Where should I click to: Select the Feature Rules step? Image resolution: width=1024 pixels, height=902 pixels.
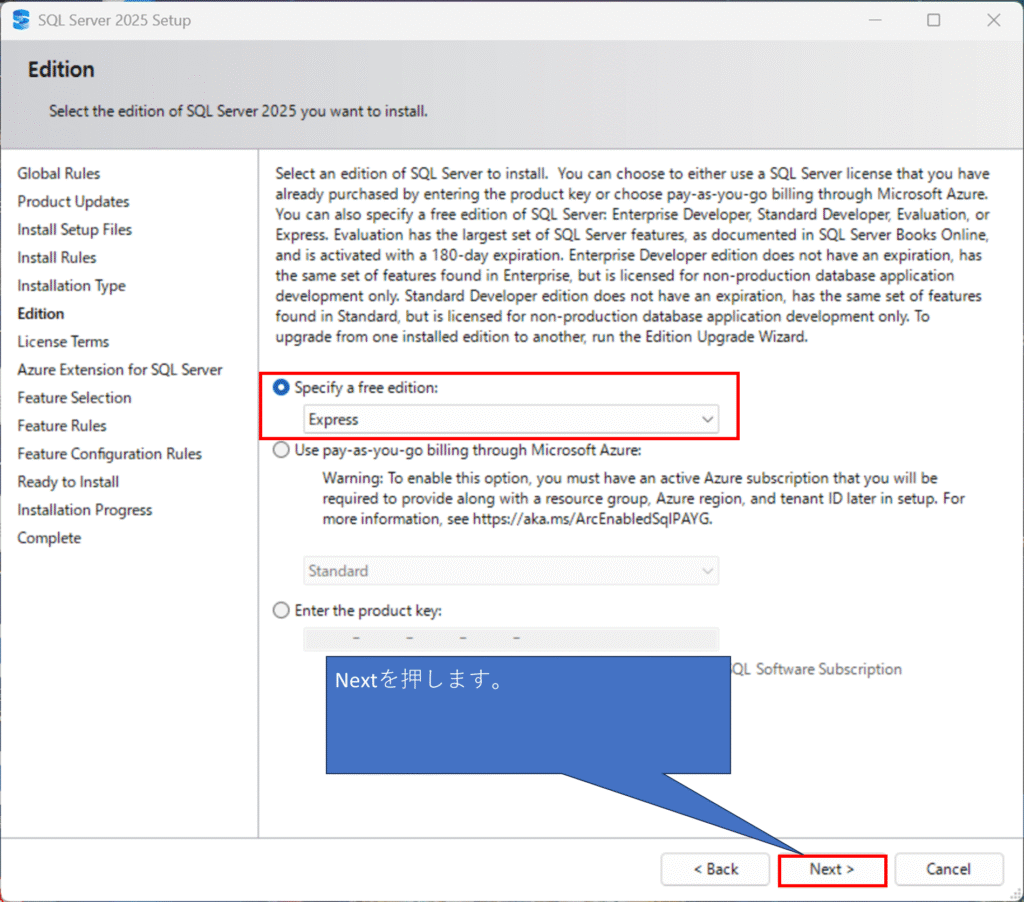point(62,426)
